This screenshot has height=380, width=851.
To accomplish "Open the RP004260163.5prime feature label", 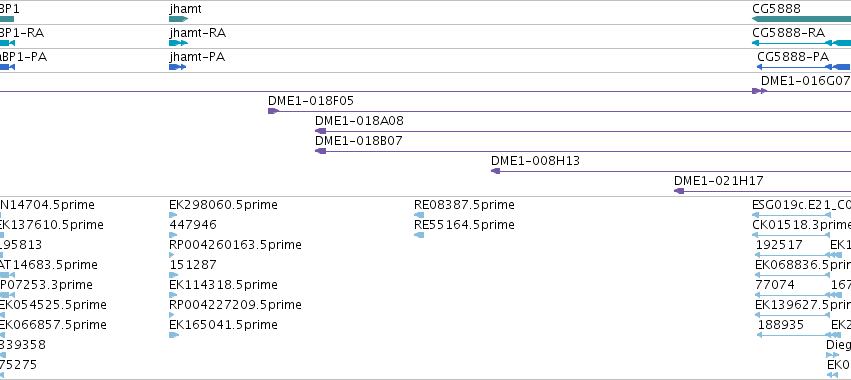I will pos(235,245).
